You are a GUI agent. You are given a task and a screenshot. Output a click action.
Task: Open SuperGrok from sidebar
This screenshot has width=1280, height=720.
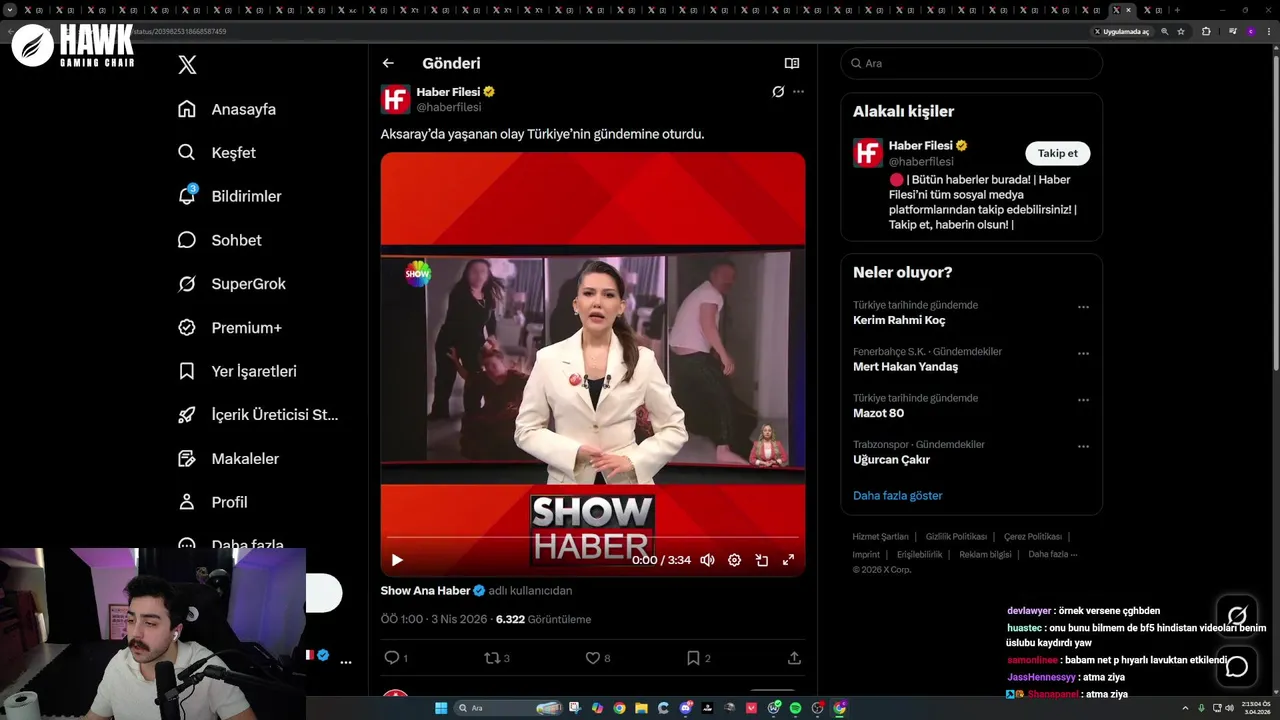click(232, 284)
